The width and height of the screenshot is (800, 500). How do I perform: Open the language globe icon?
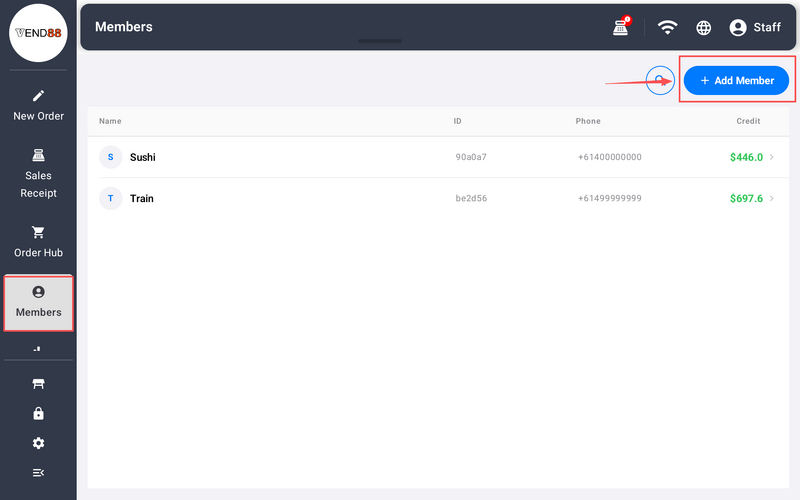click(704, 28)
